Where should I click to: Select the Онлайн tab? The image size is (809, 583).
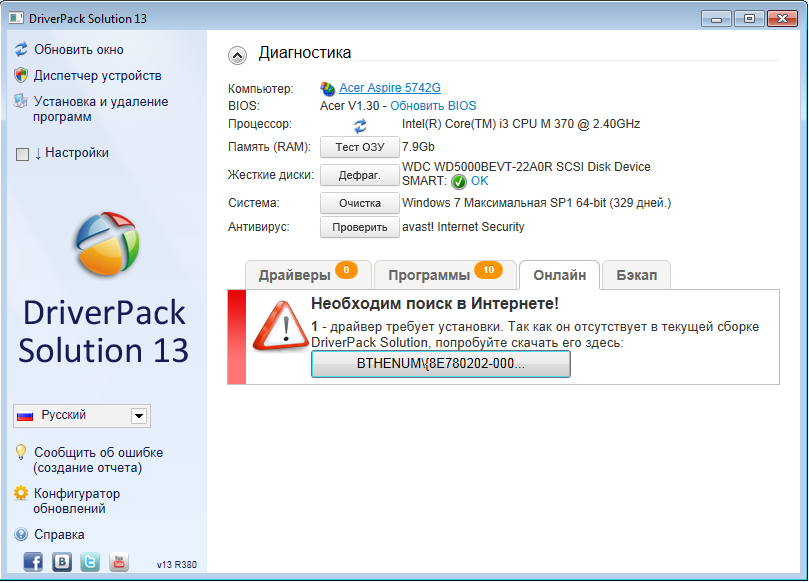point(559,275)
